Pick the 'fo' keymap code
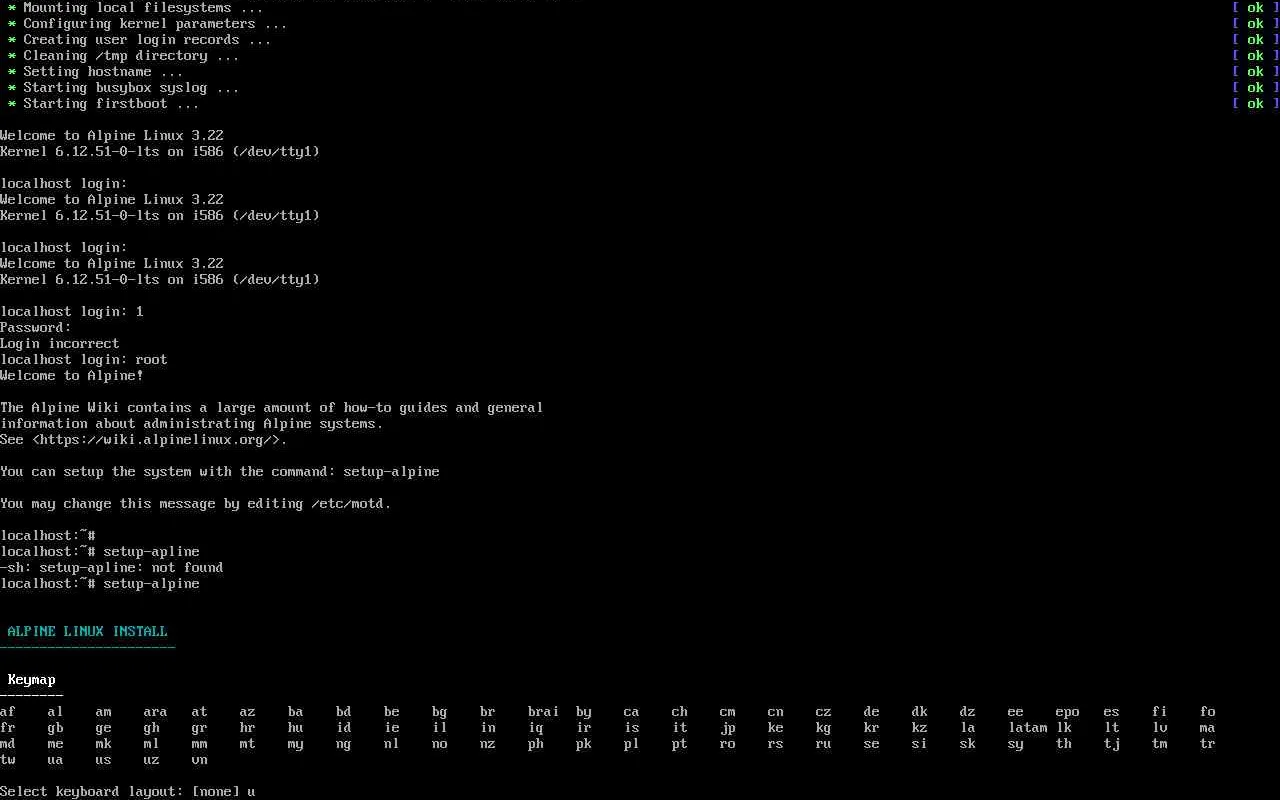The image size is (1280, 800). click(x=1208, y=711)
